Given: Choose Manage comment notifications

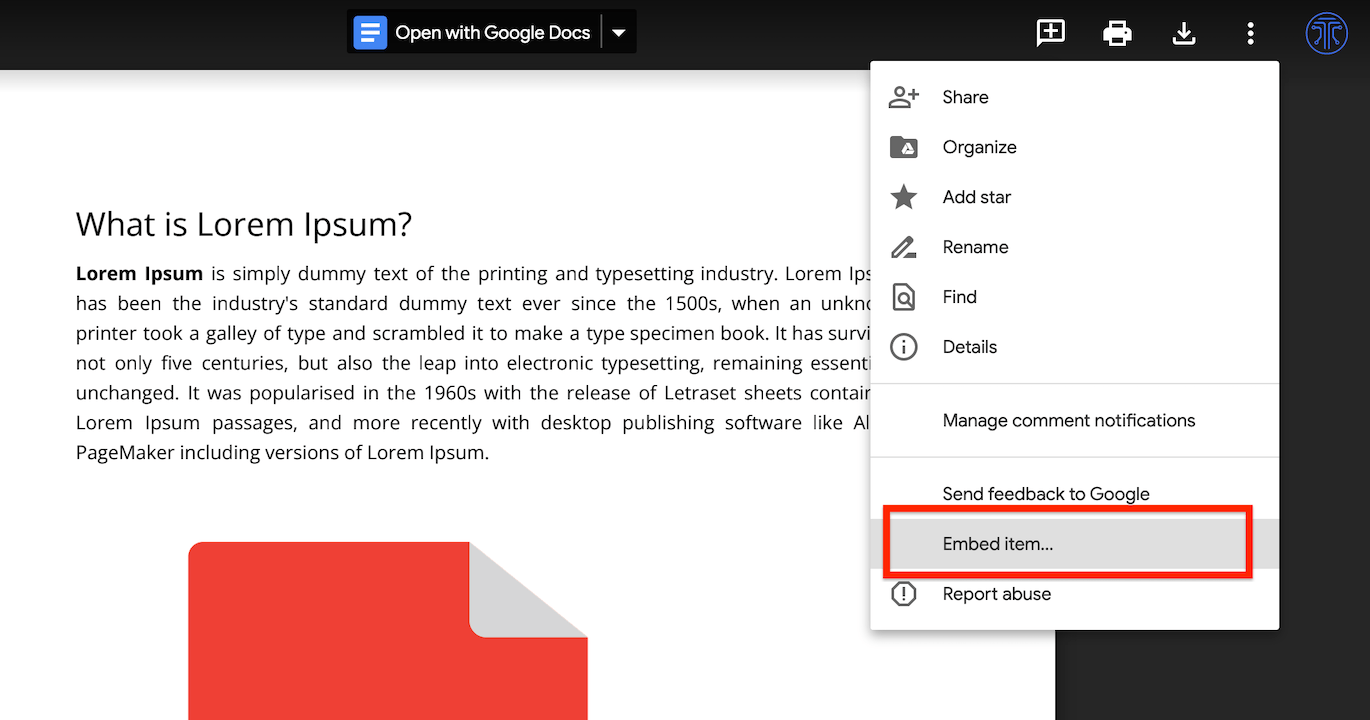Looking at the screenshot, I should pyautogui.click(x=1068, y=420).
